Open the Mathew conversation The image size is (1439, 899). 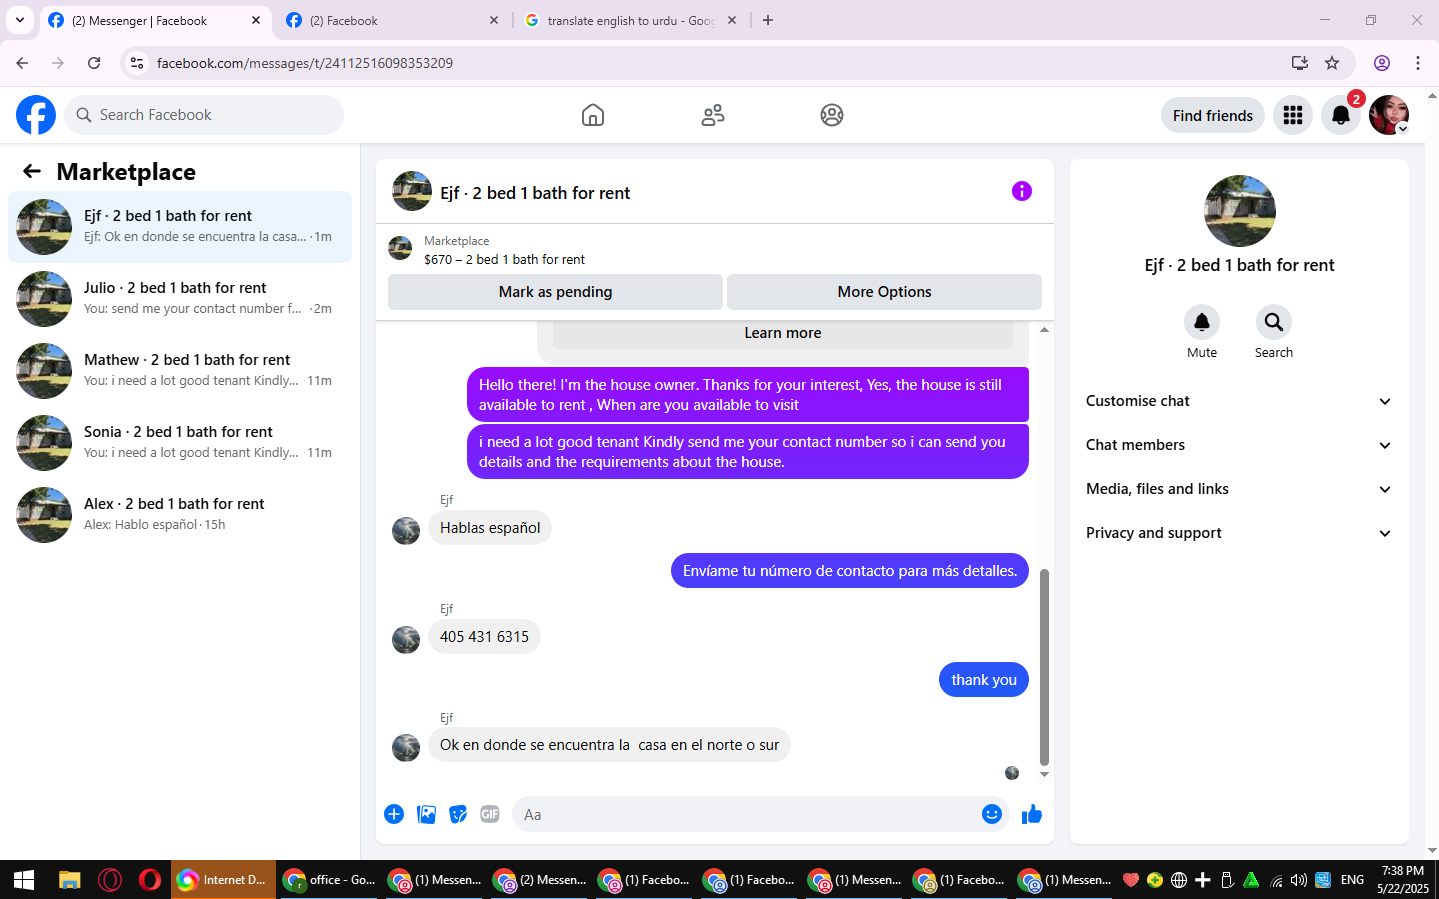[180, 371]
